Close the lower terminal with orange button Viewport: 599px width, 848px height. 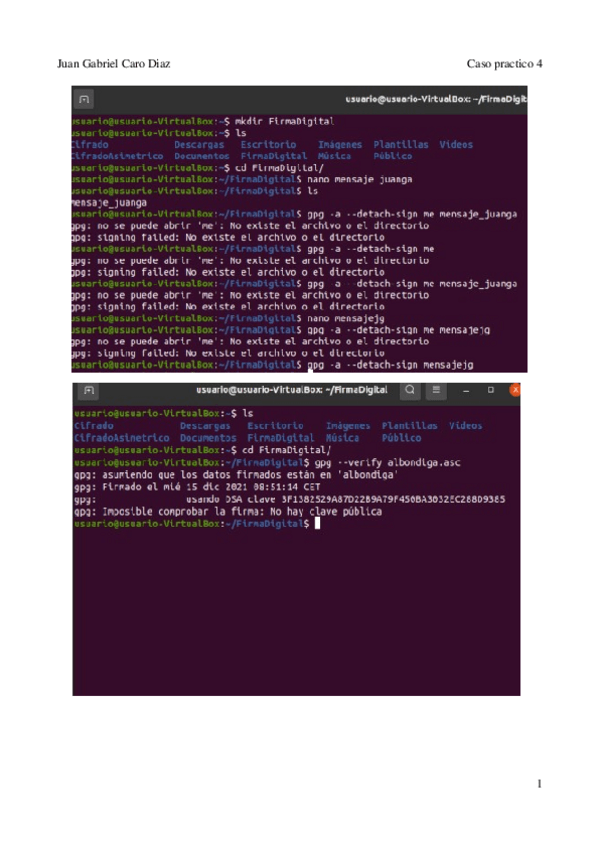(x=515, y=389)
